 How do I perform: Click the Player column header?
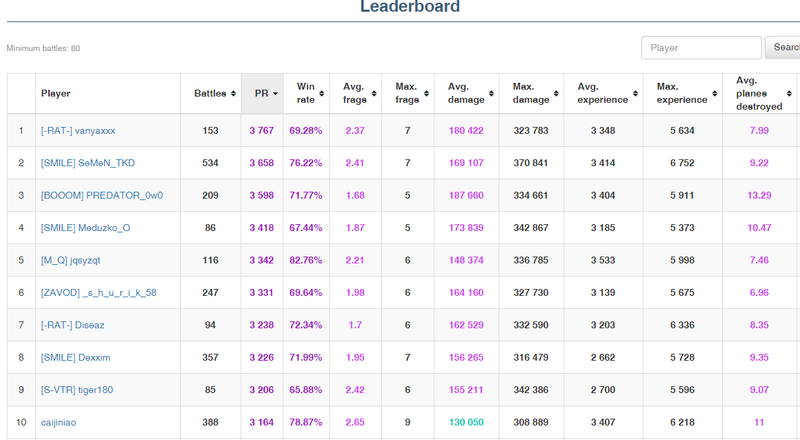coord(56,93)
